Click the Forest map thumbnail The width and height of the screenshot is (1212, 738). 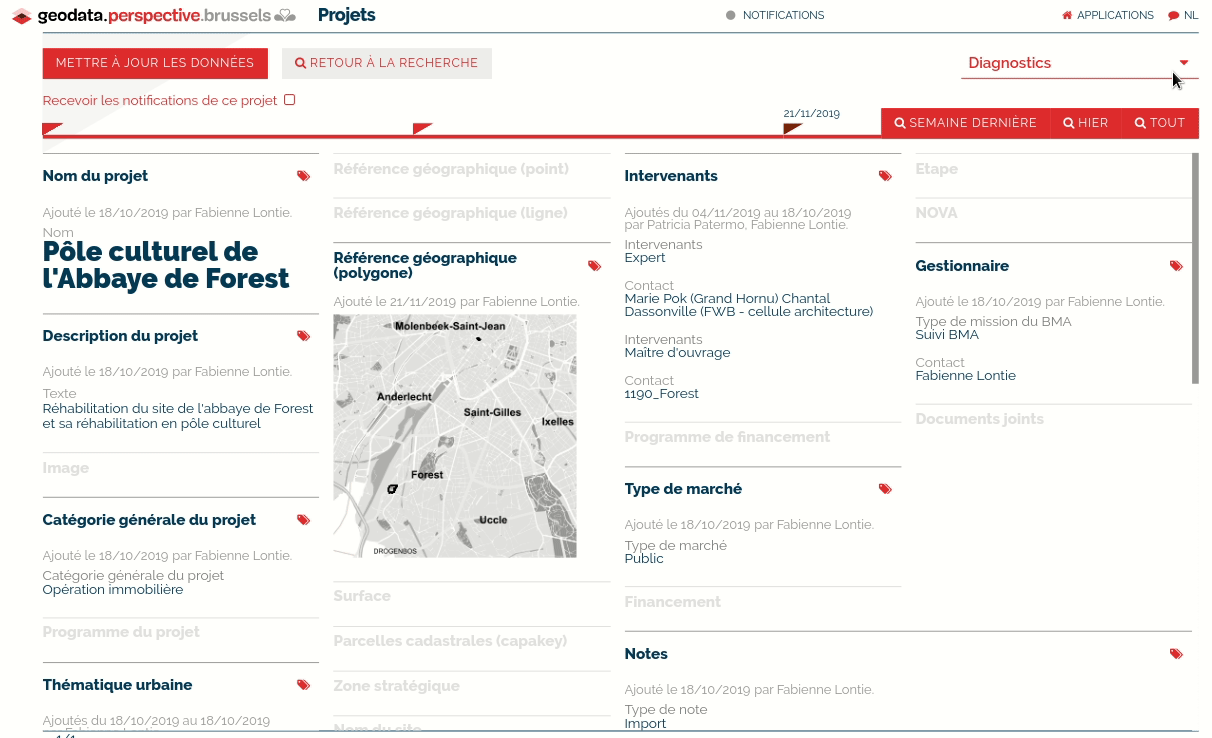[x=454, y=436]
